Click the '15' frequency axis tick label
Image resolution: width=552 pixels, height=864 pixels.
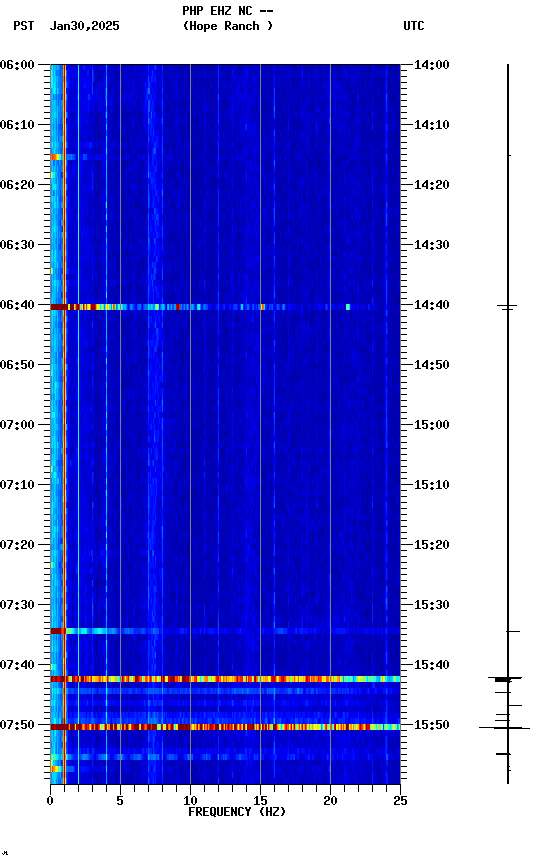point(261,801)
